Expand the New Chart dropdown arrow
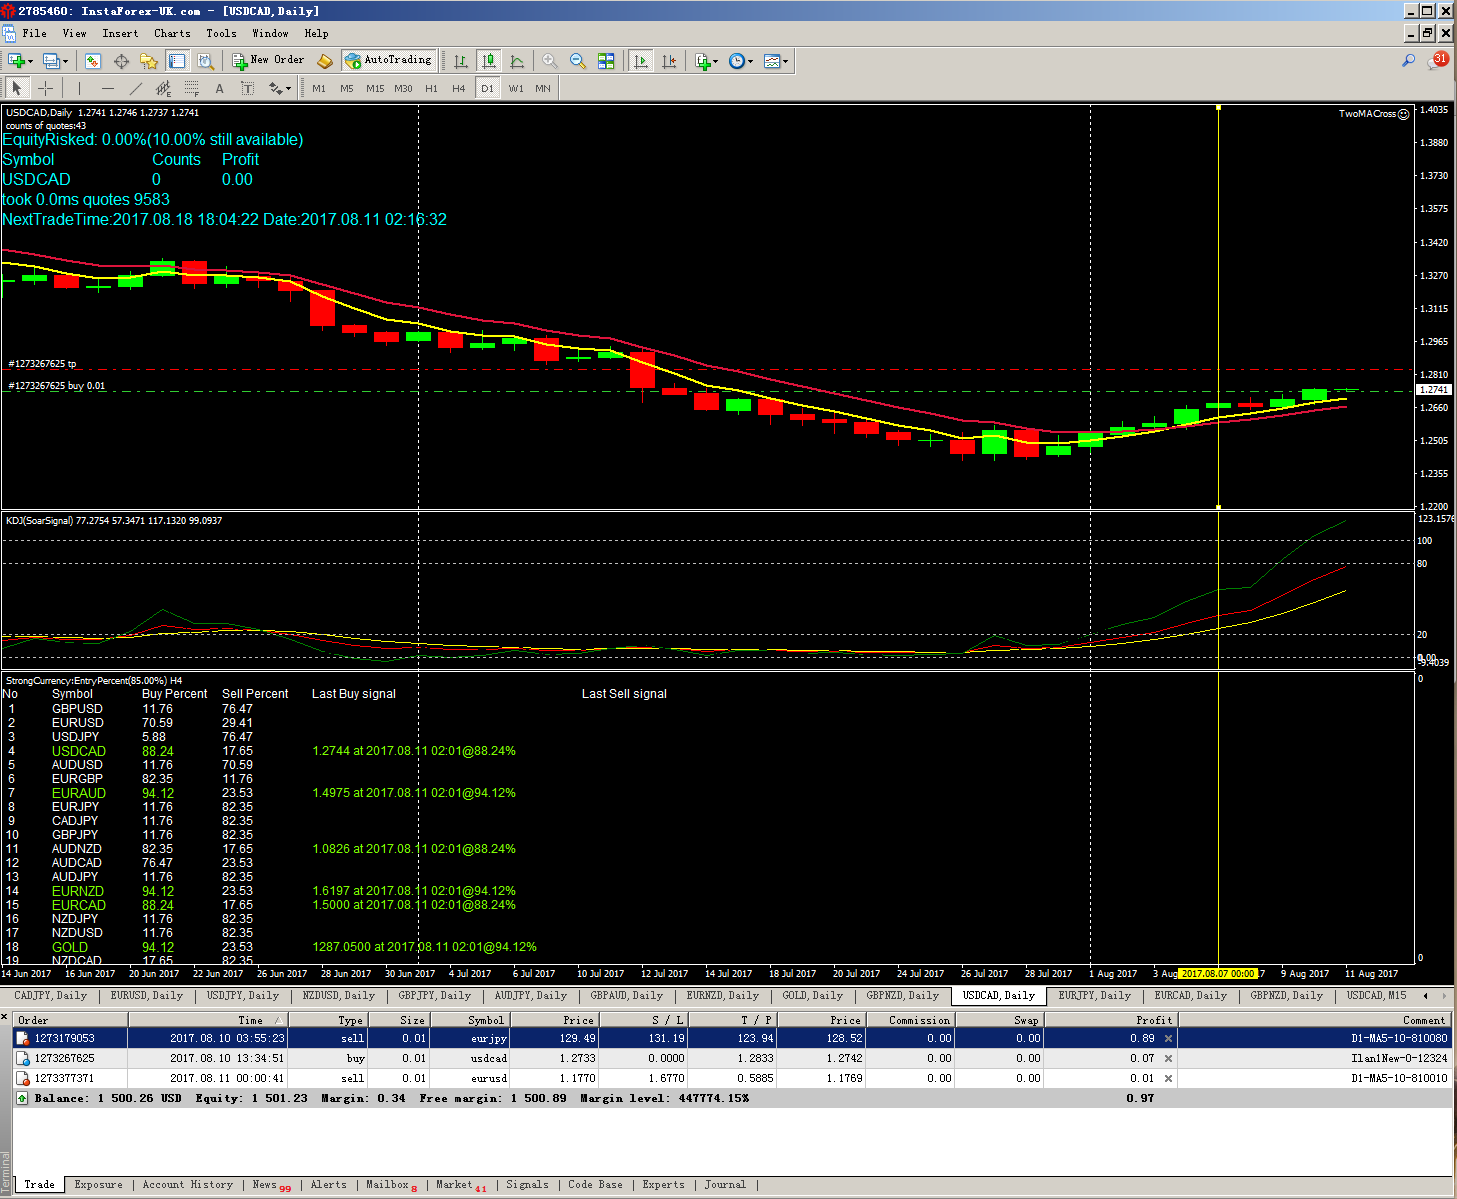This screenshot has width=1457, height=1199. coord(31,62)
